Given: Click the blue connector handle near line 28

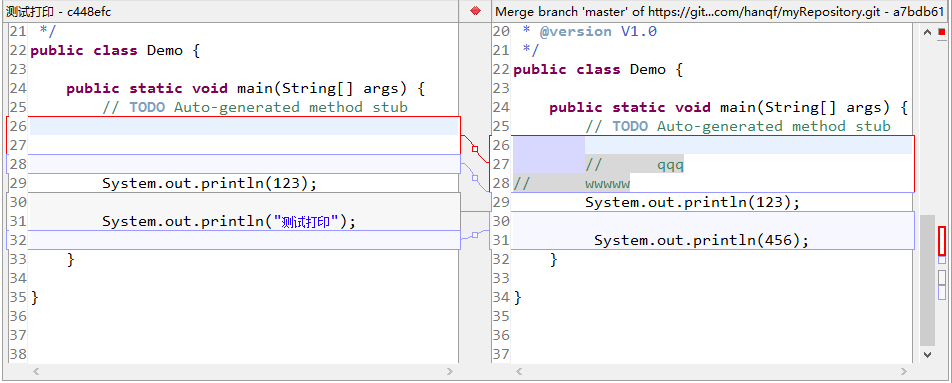Looking at the screenshot, I should [475, 178].
